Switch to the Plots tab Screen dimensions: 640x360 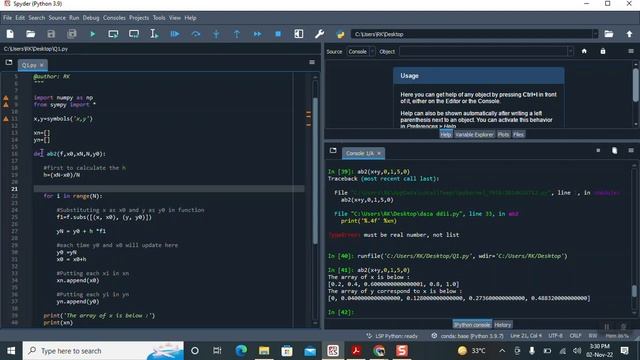click(x=503, y=134)
